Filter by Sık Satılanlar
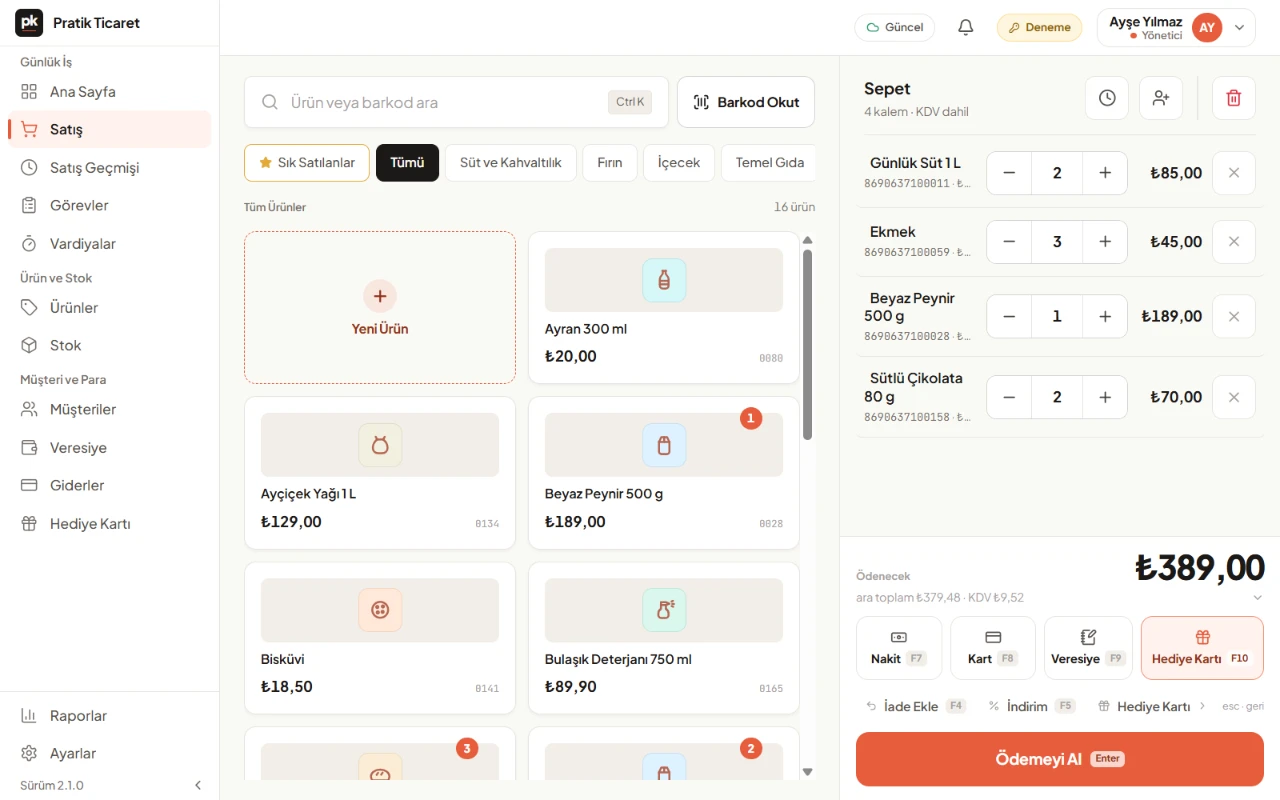 pyautogui.click(x=307, y=163)
